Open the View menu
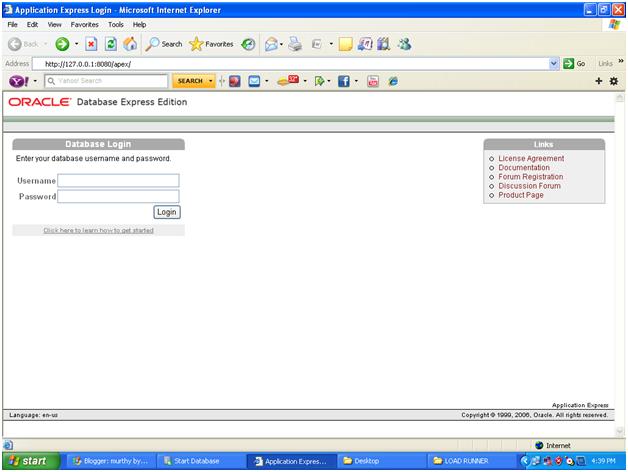This screenshot has width=628, height=472. pos(54,24)
